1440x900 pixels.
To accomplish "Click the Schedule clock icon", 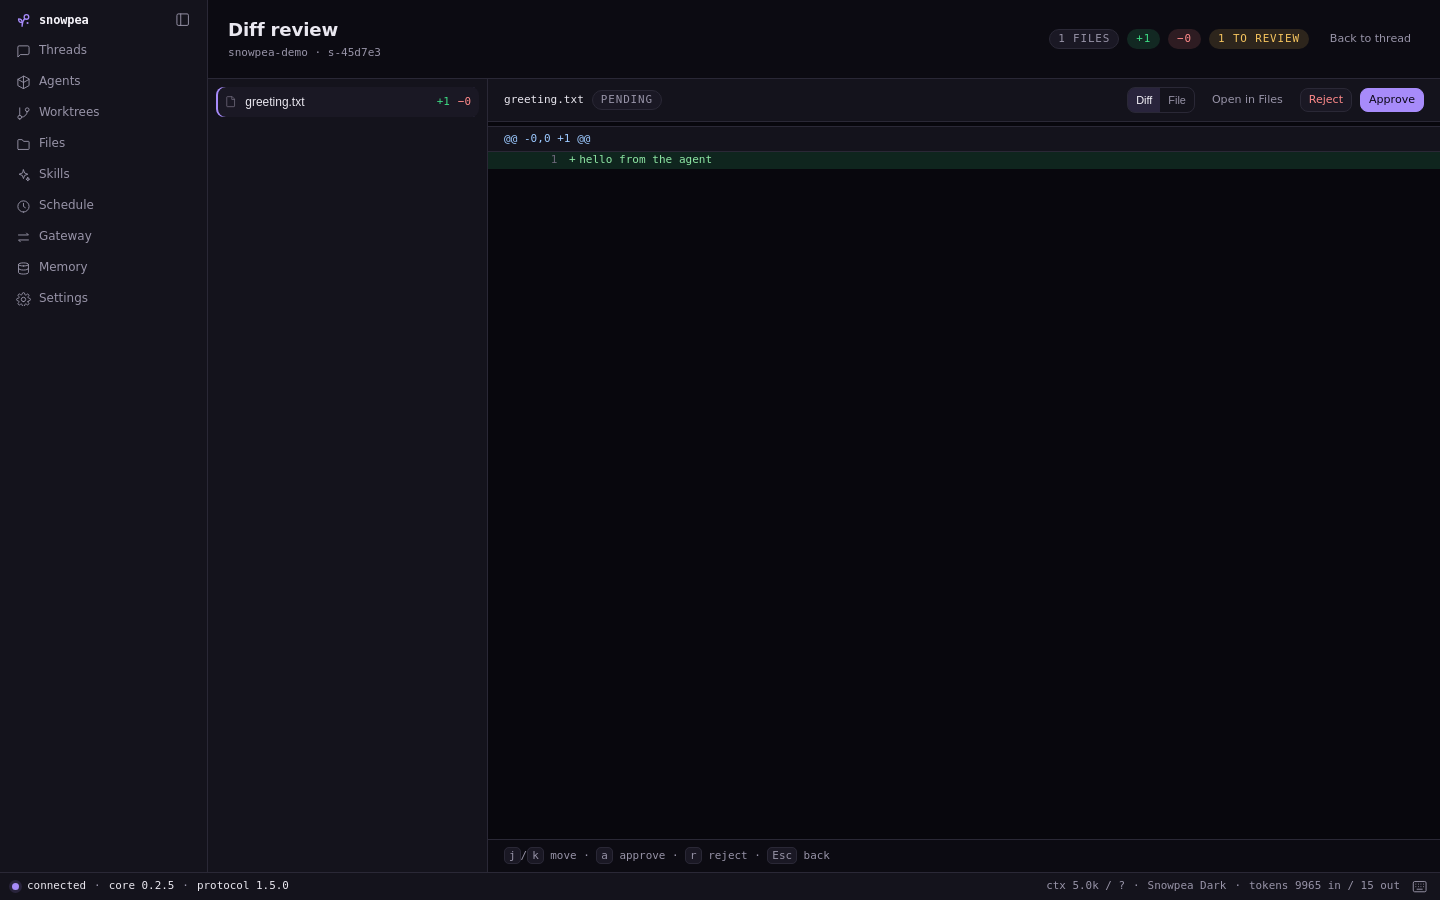I will click(23, 206).
